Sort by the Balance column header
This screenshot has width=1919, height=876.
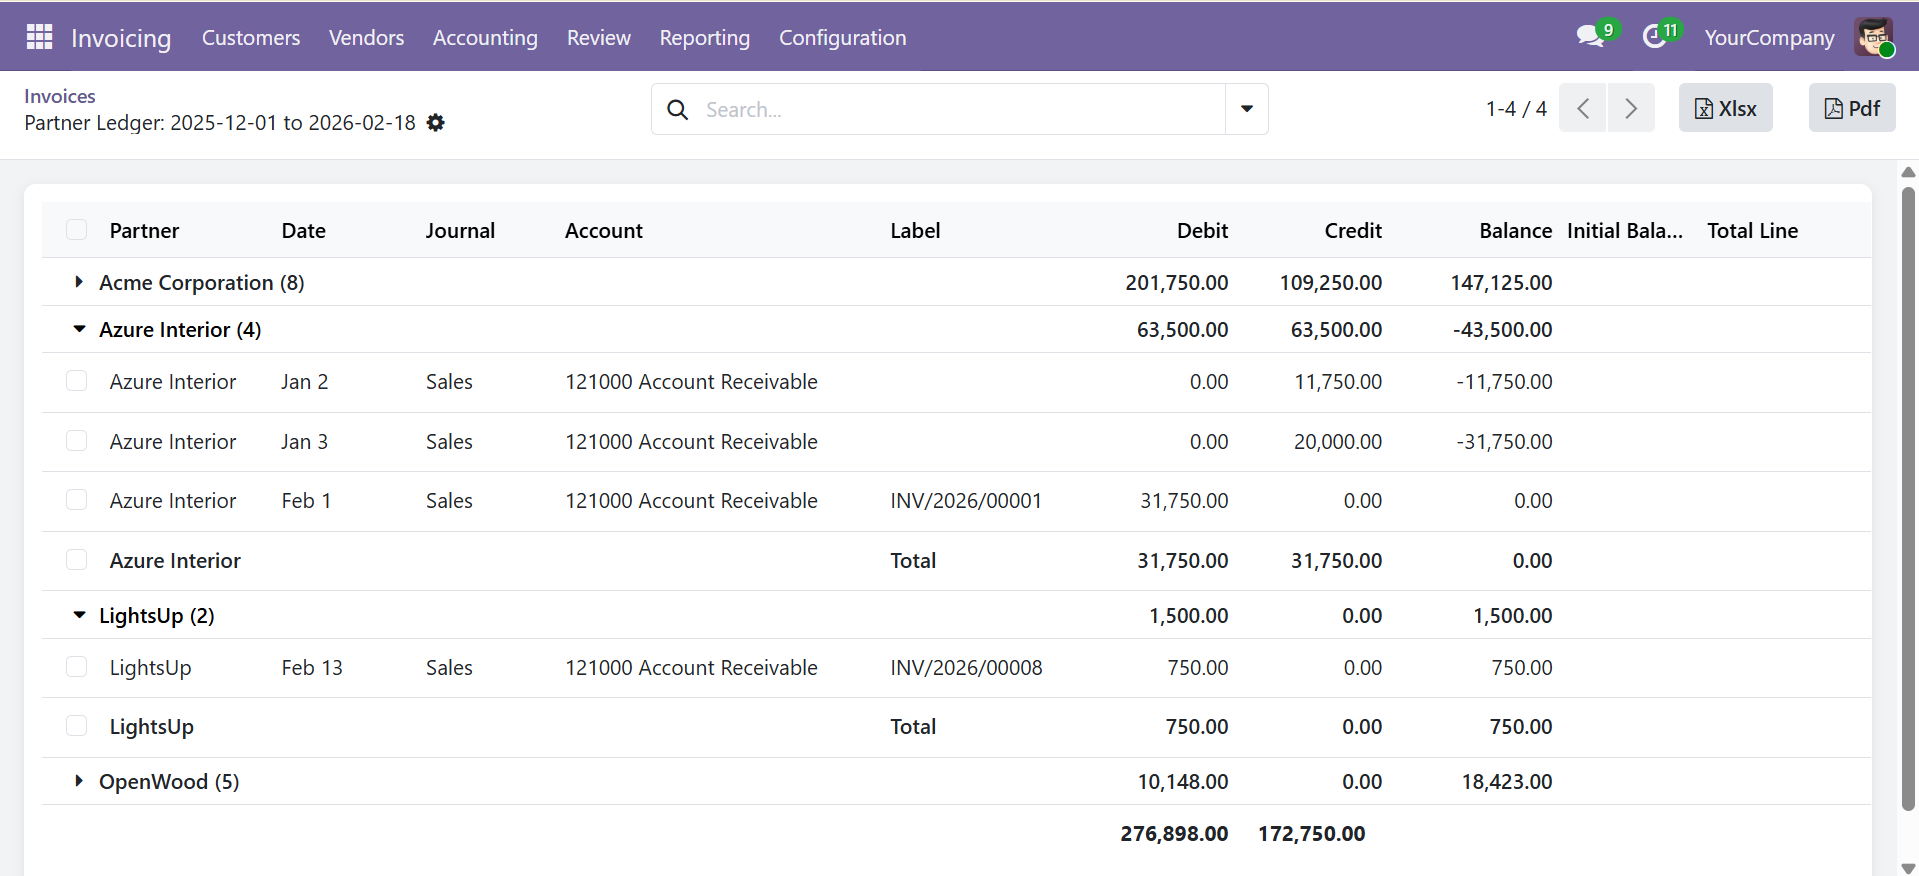coord(1516,230)
